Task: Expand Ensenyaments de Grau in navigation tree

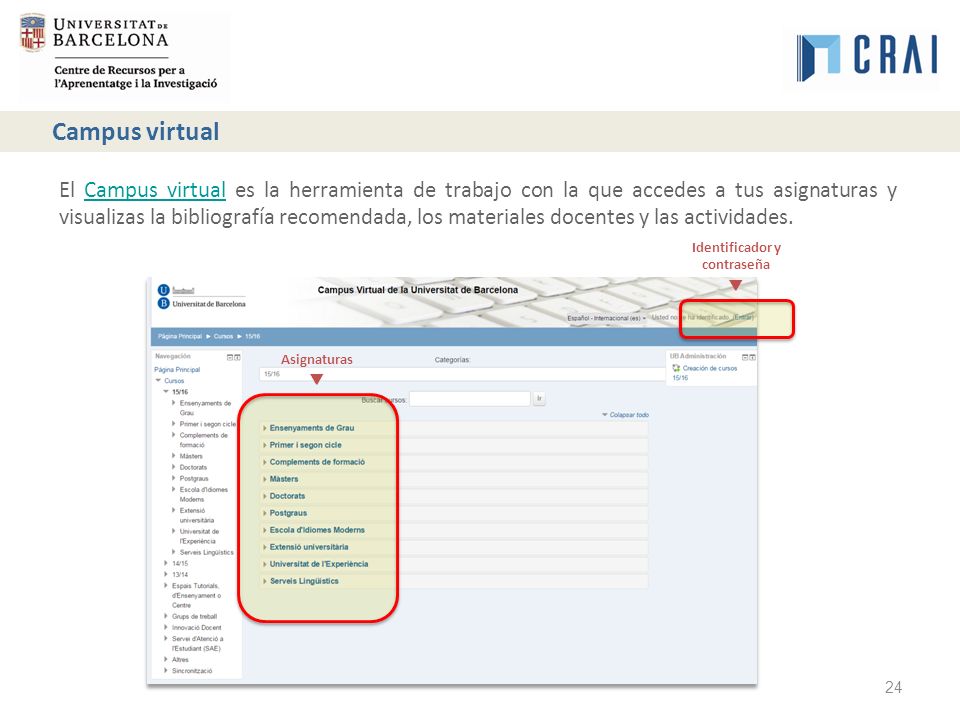Action: coord(174,403)
